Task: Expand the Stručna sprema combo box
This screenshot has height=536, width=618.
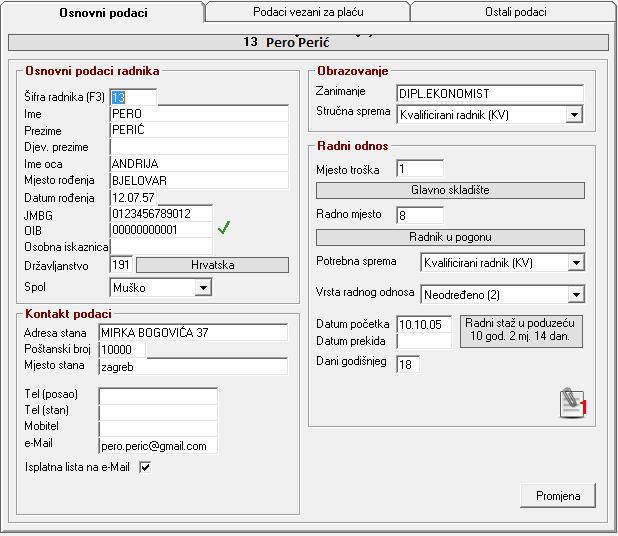Action: [574, 115]
